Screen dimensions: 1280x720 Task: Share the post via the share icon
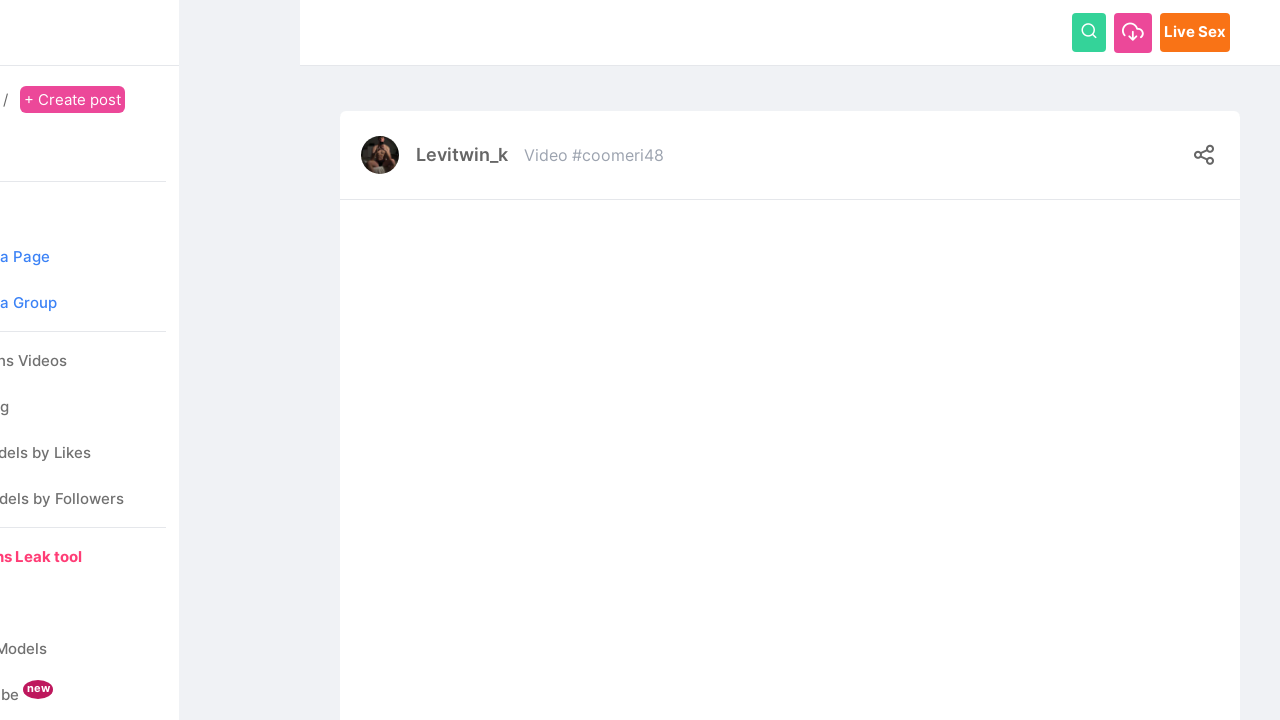1204,155
